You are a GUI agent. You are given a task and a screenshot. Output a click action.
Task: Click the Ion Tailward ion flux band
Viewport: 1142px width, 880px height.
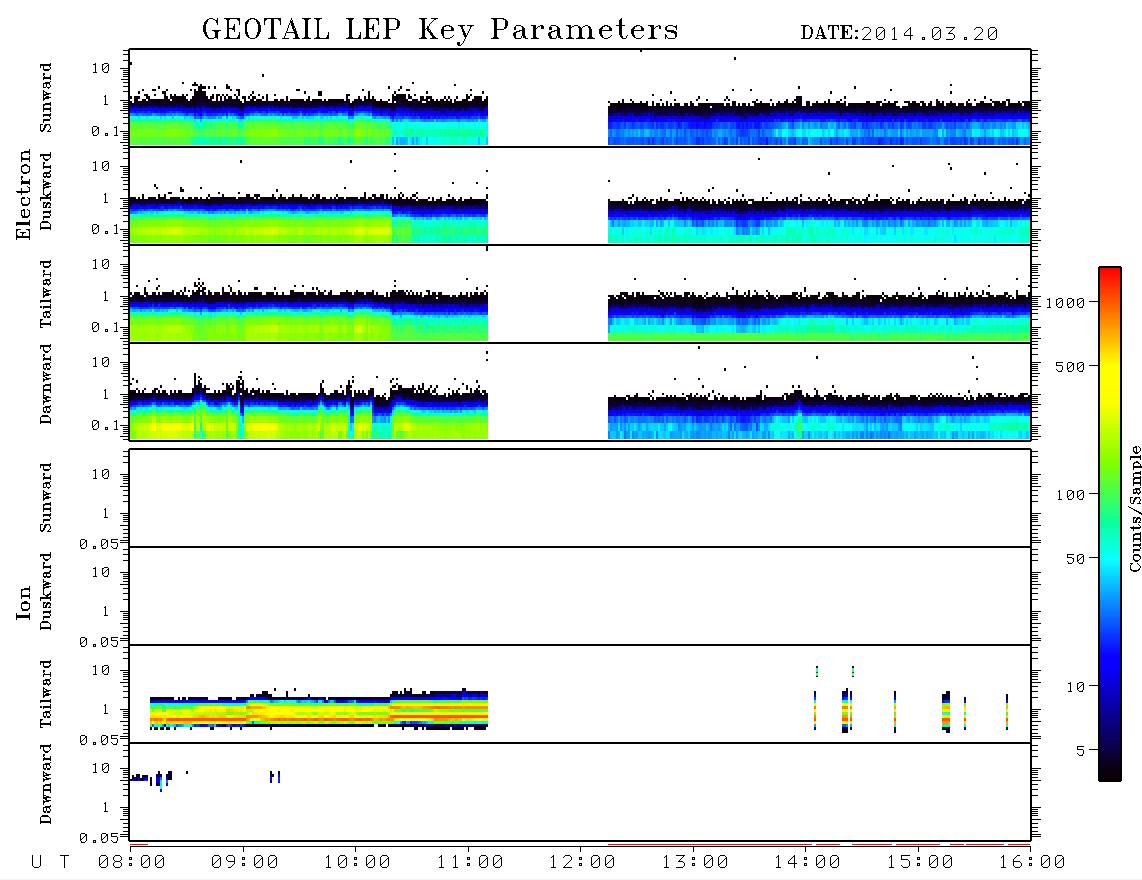click(318, 709)
